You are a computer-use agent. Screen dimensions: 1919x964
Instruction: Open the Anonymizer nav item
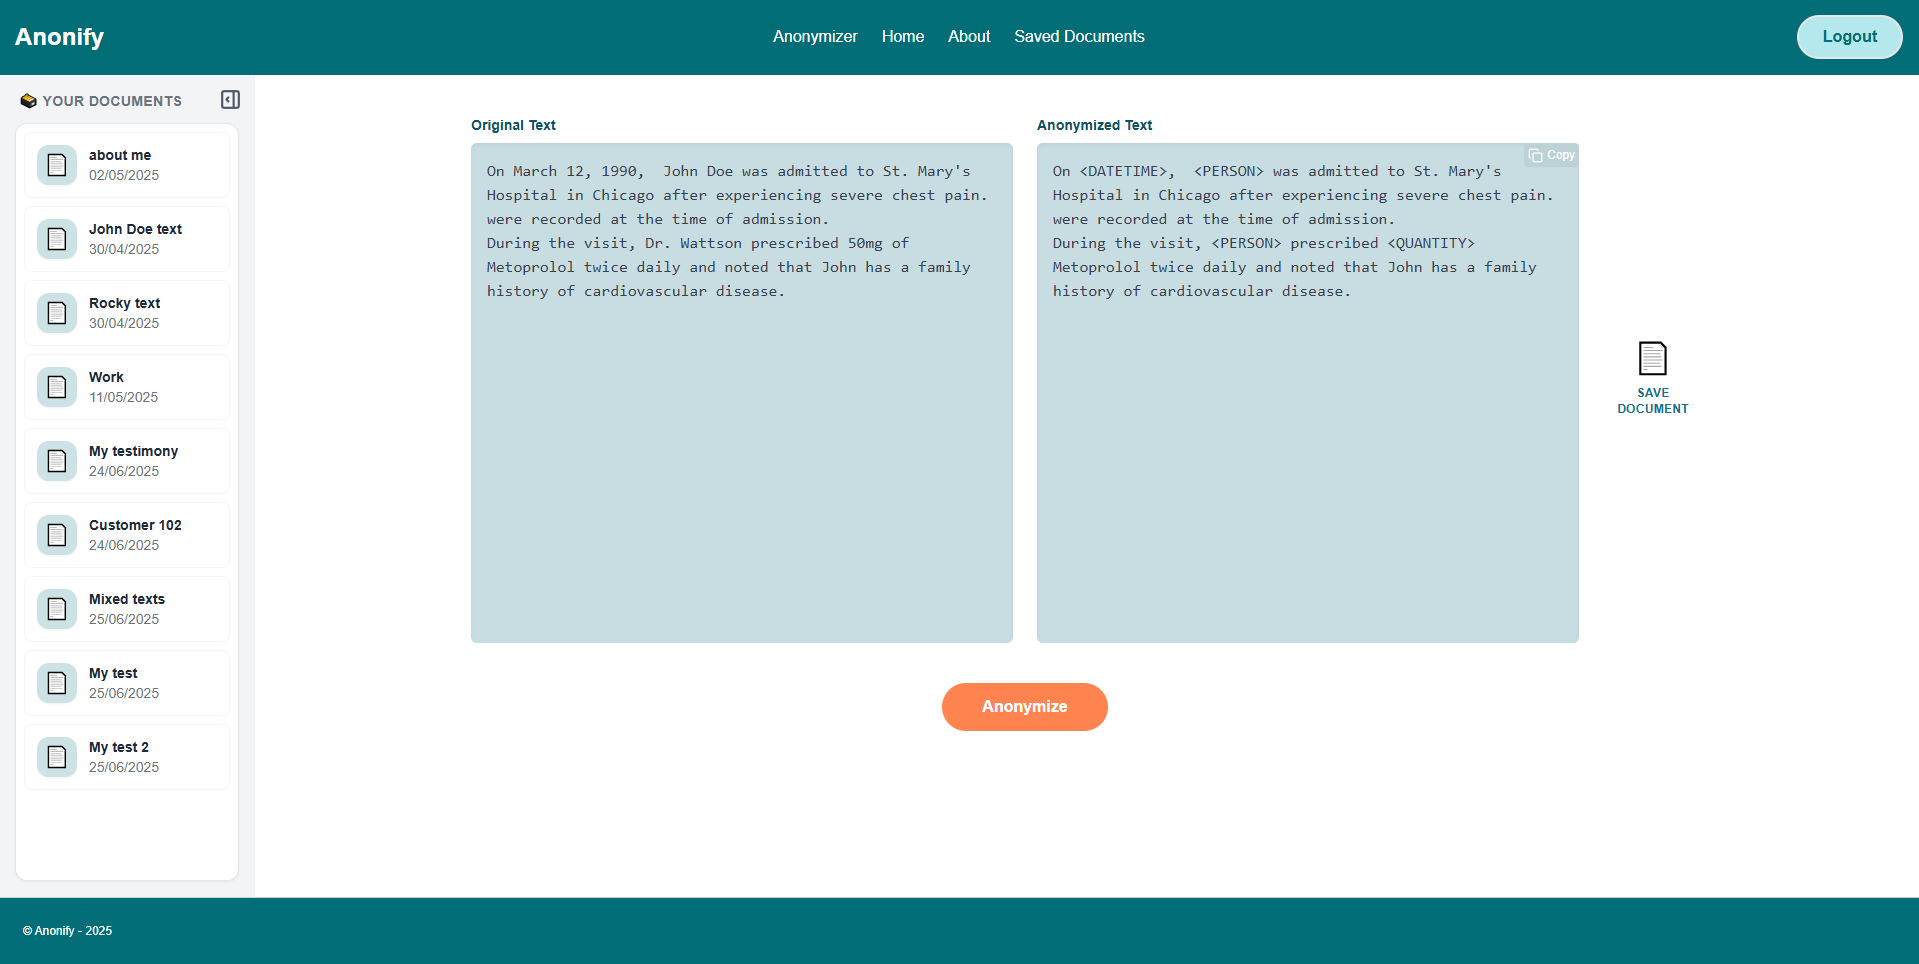tap(815, 36)
